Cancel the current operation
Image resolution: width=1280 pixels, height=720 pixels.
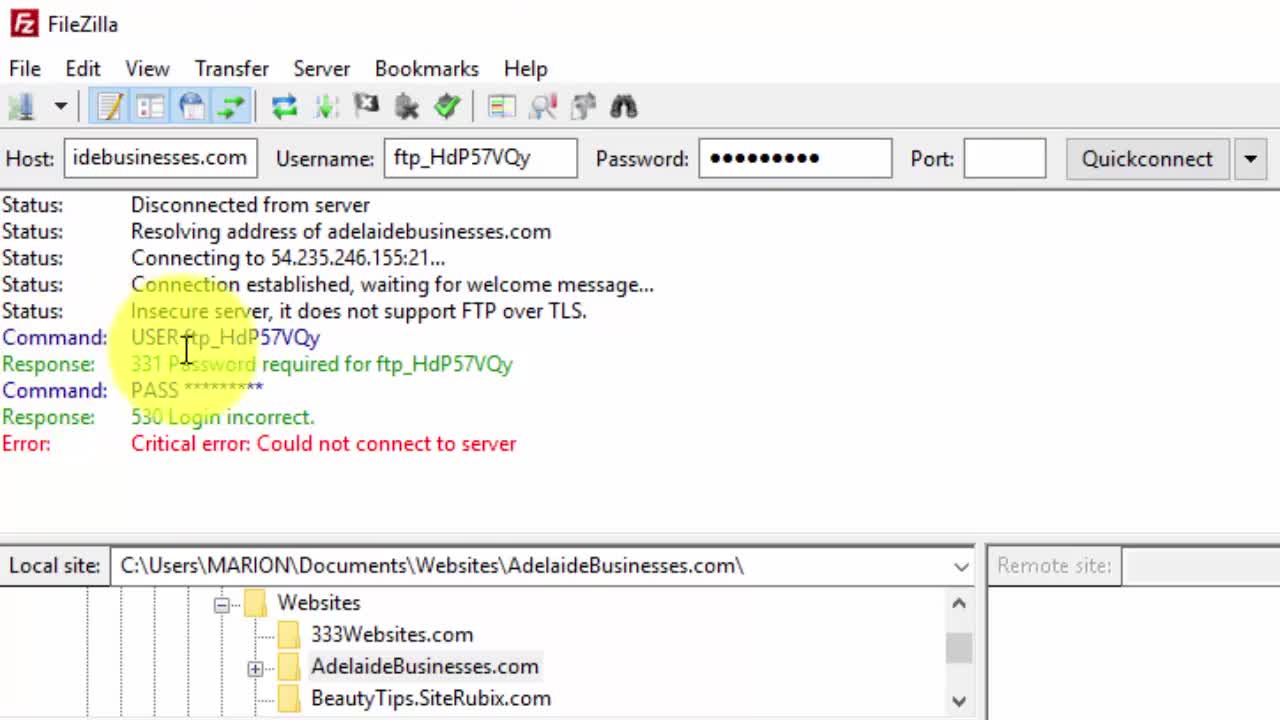[x=366, y=106]
